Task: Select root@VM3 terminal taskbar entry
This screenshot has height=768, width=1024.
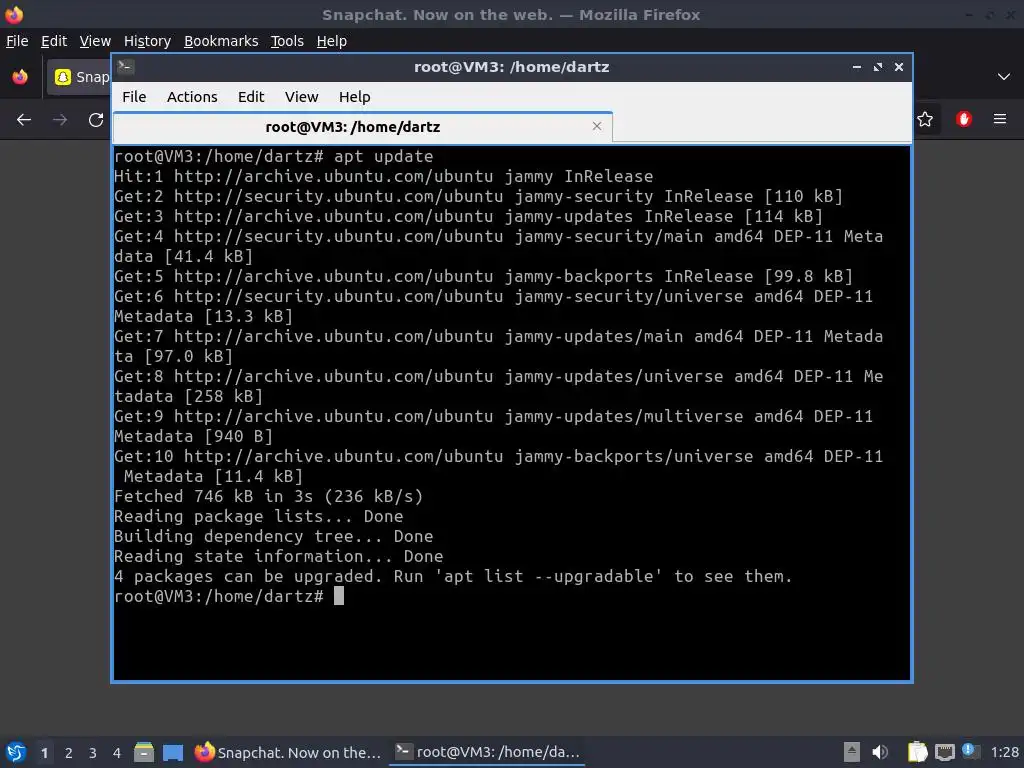Action: tap(487, 752)
